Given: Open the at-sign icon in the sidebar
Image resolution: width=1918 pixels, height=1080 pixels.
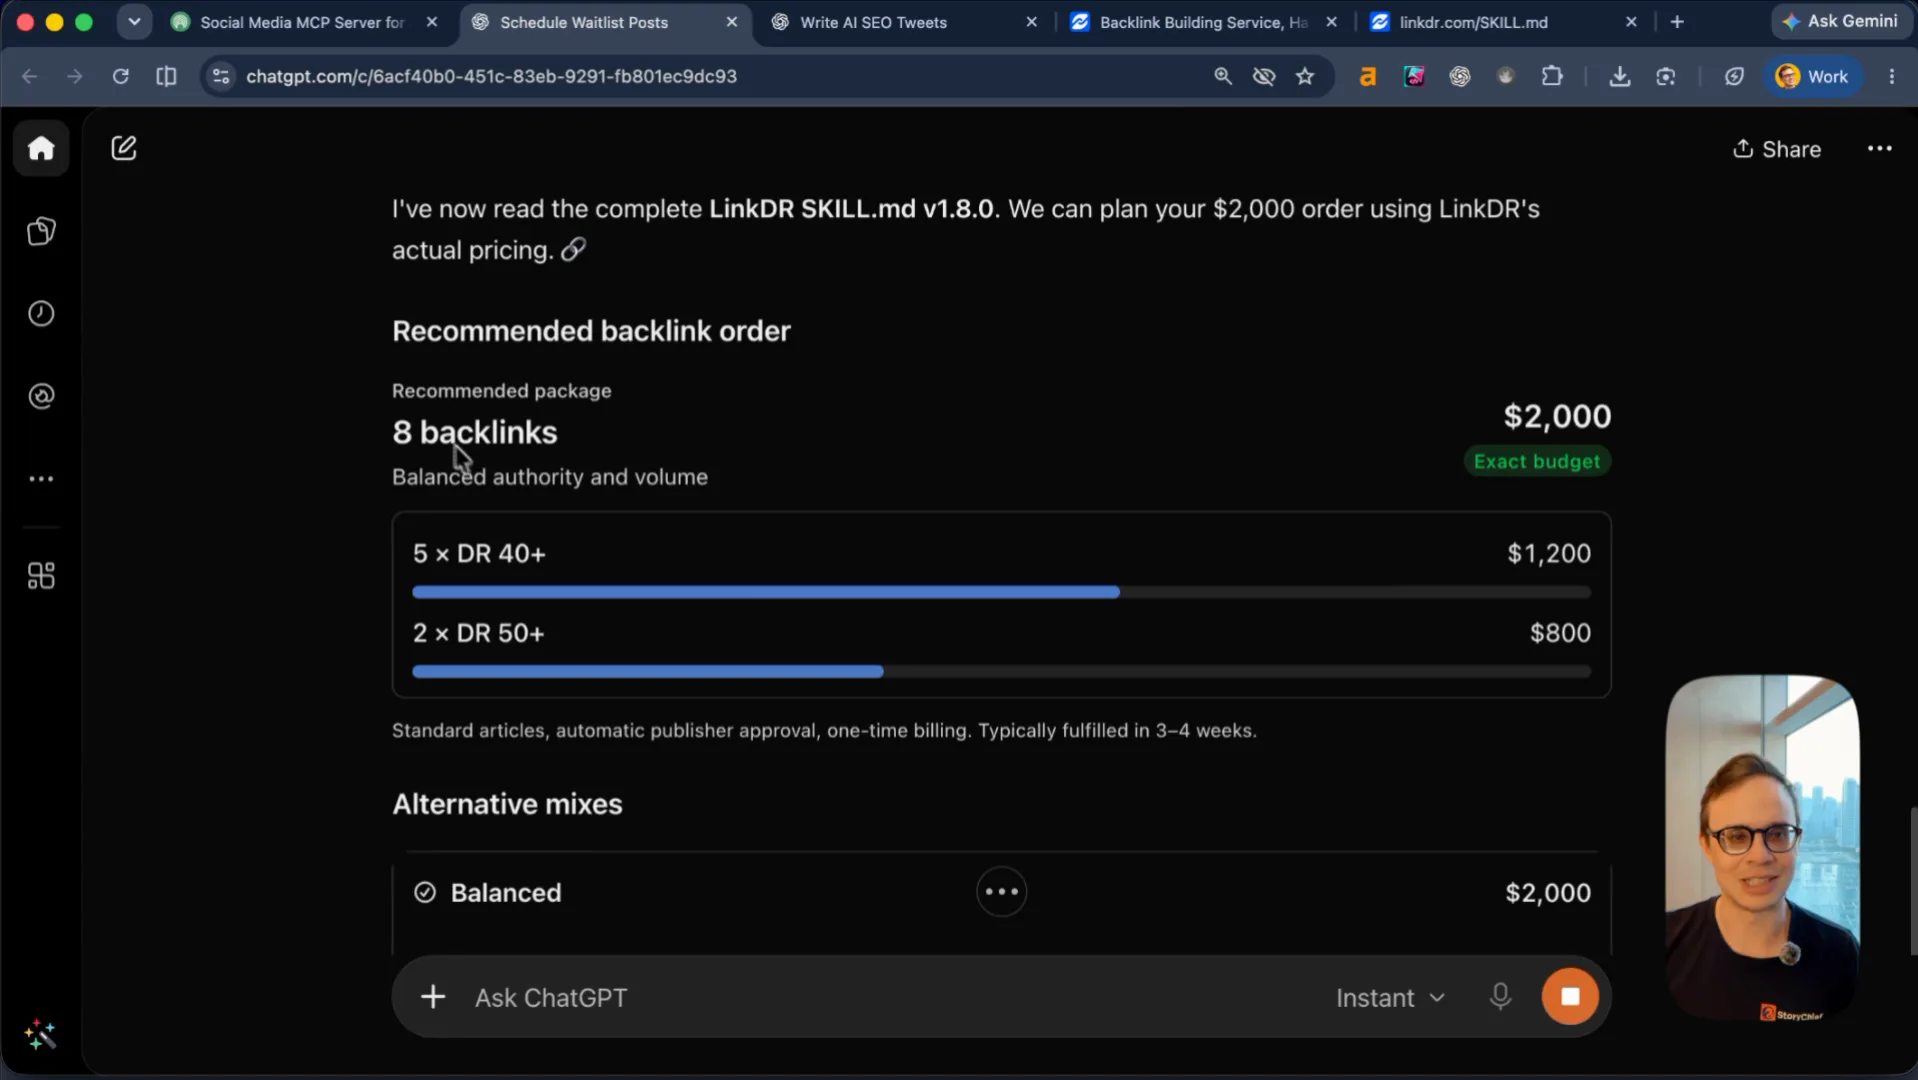Looking at the screenshot, I should tap(41, 396).
